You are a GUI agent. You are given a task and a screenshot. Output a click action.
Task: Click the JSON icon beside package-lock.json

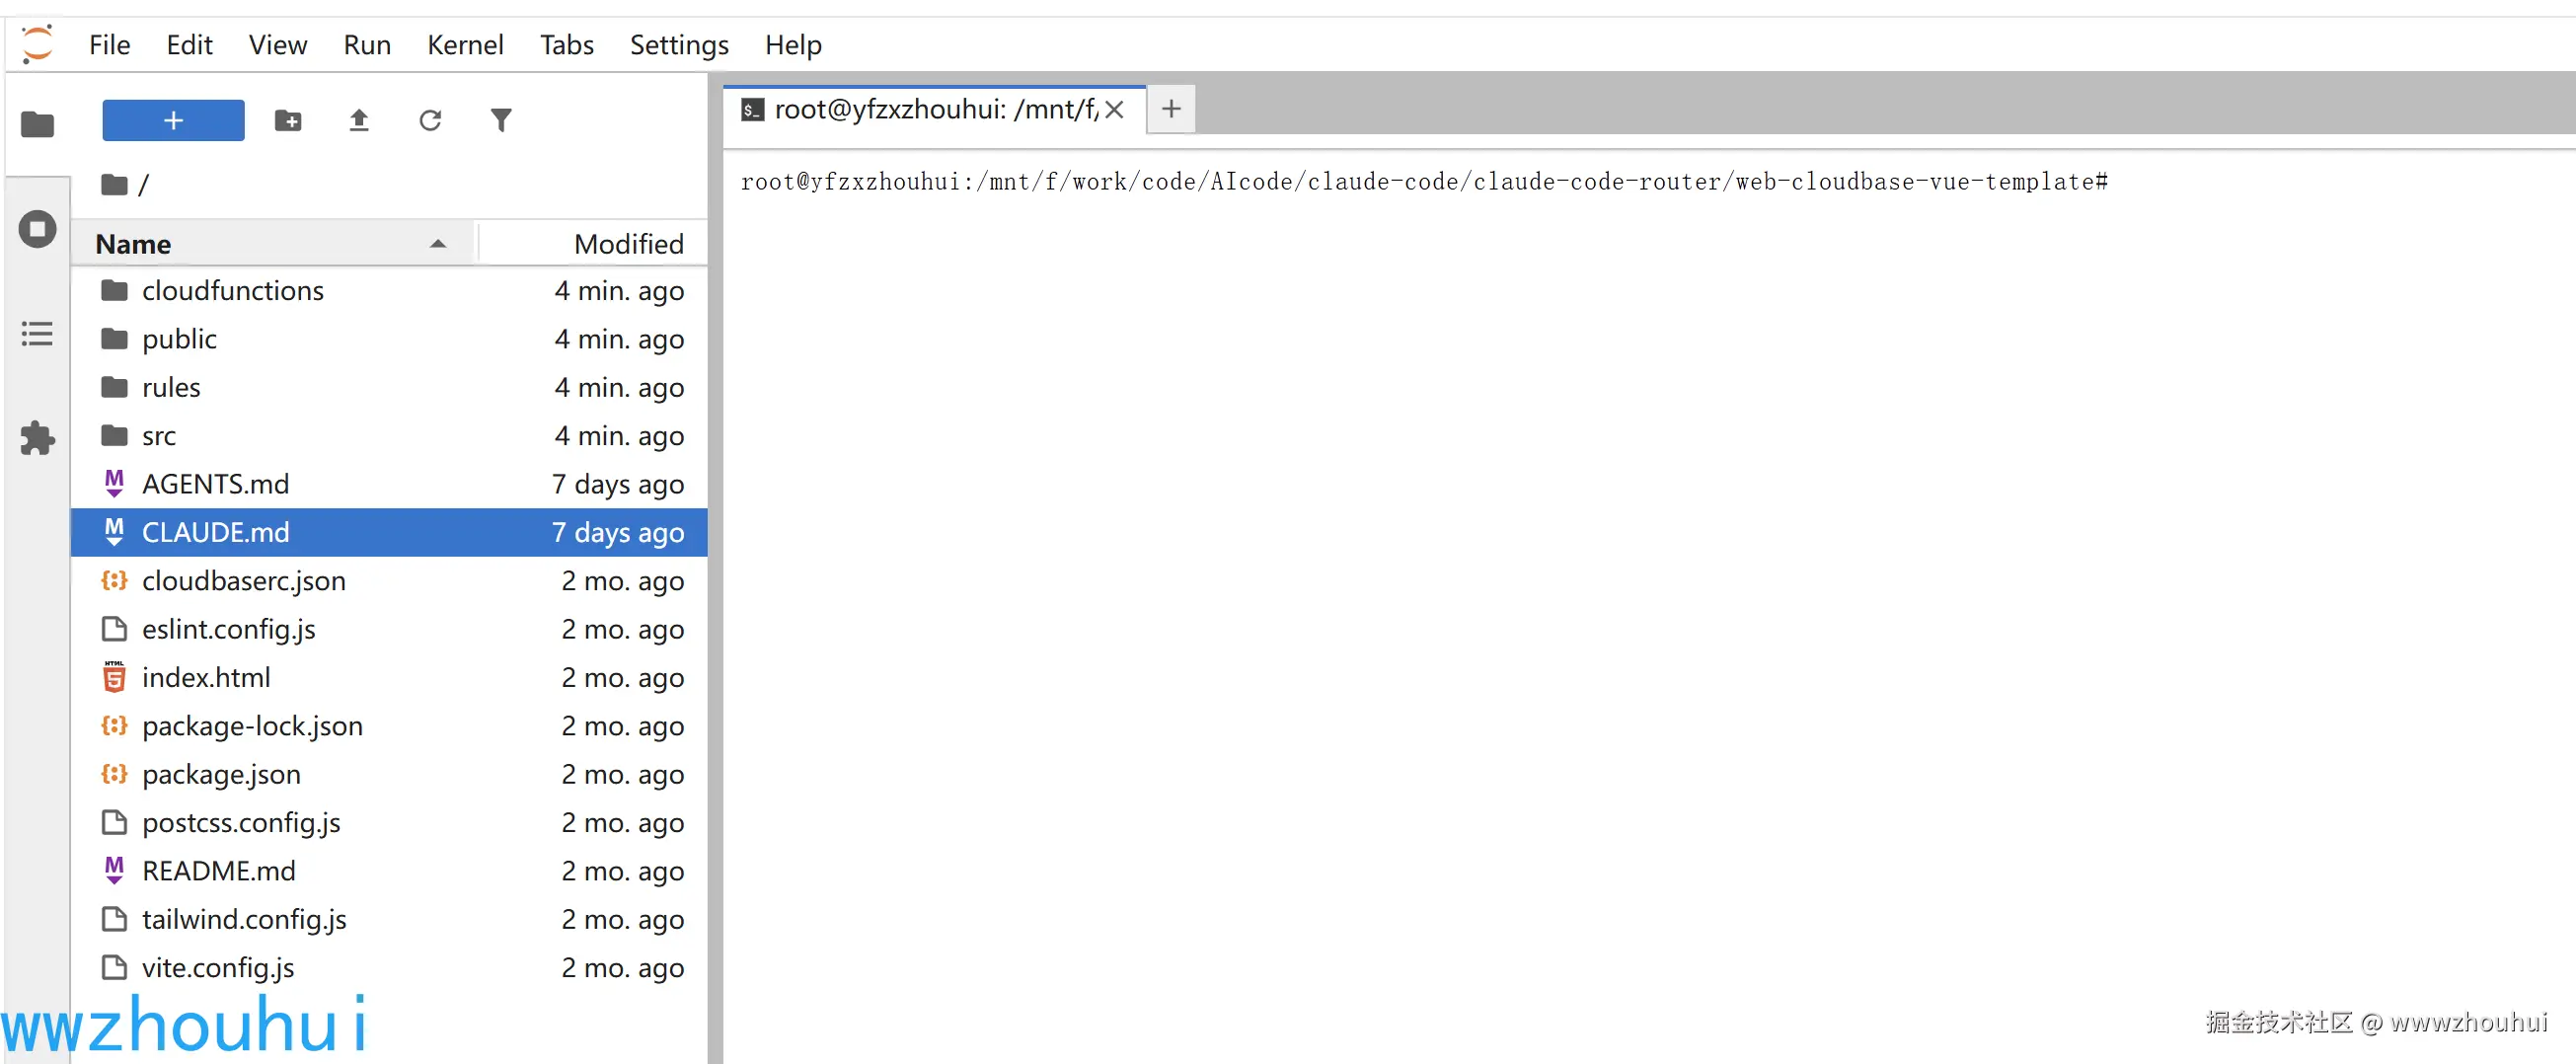114,725
